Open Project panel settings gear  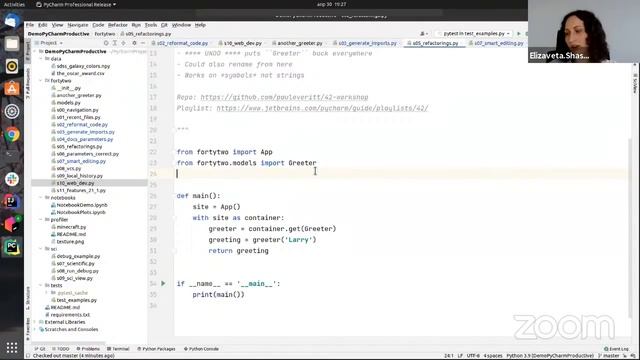pyautogui.click(x=134, y=43)
